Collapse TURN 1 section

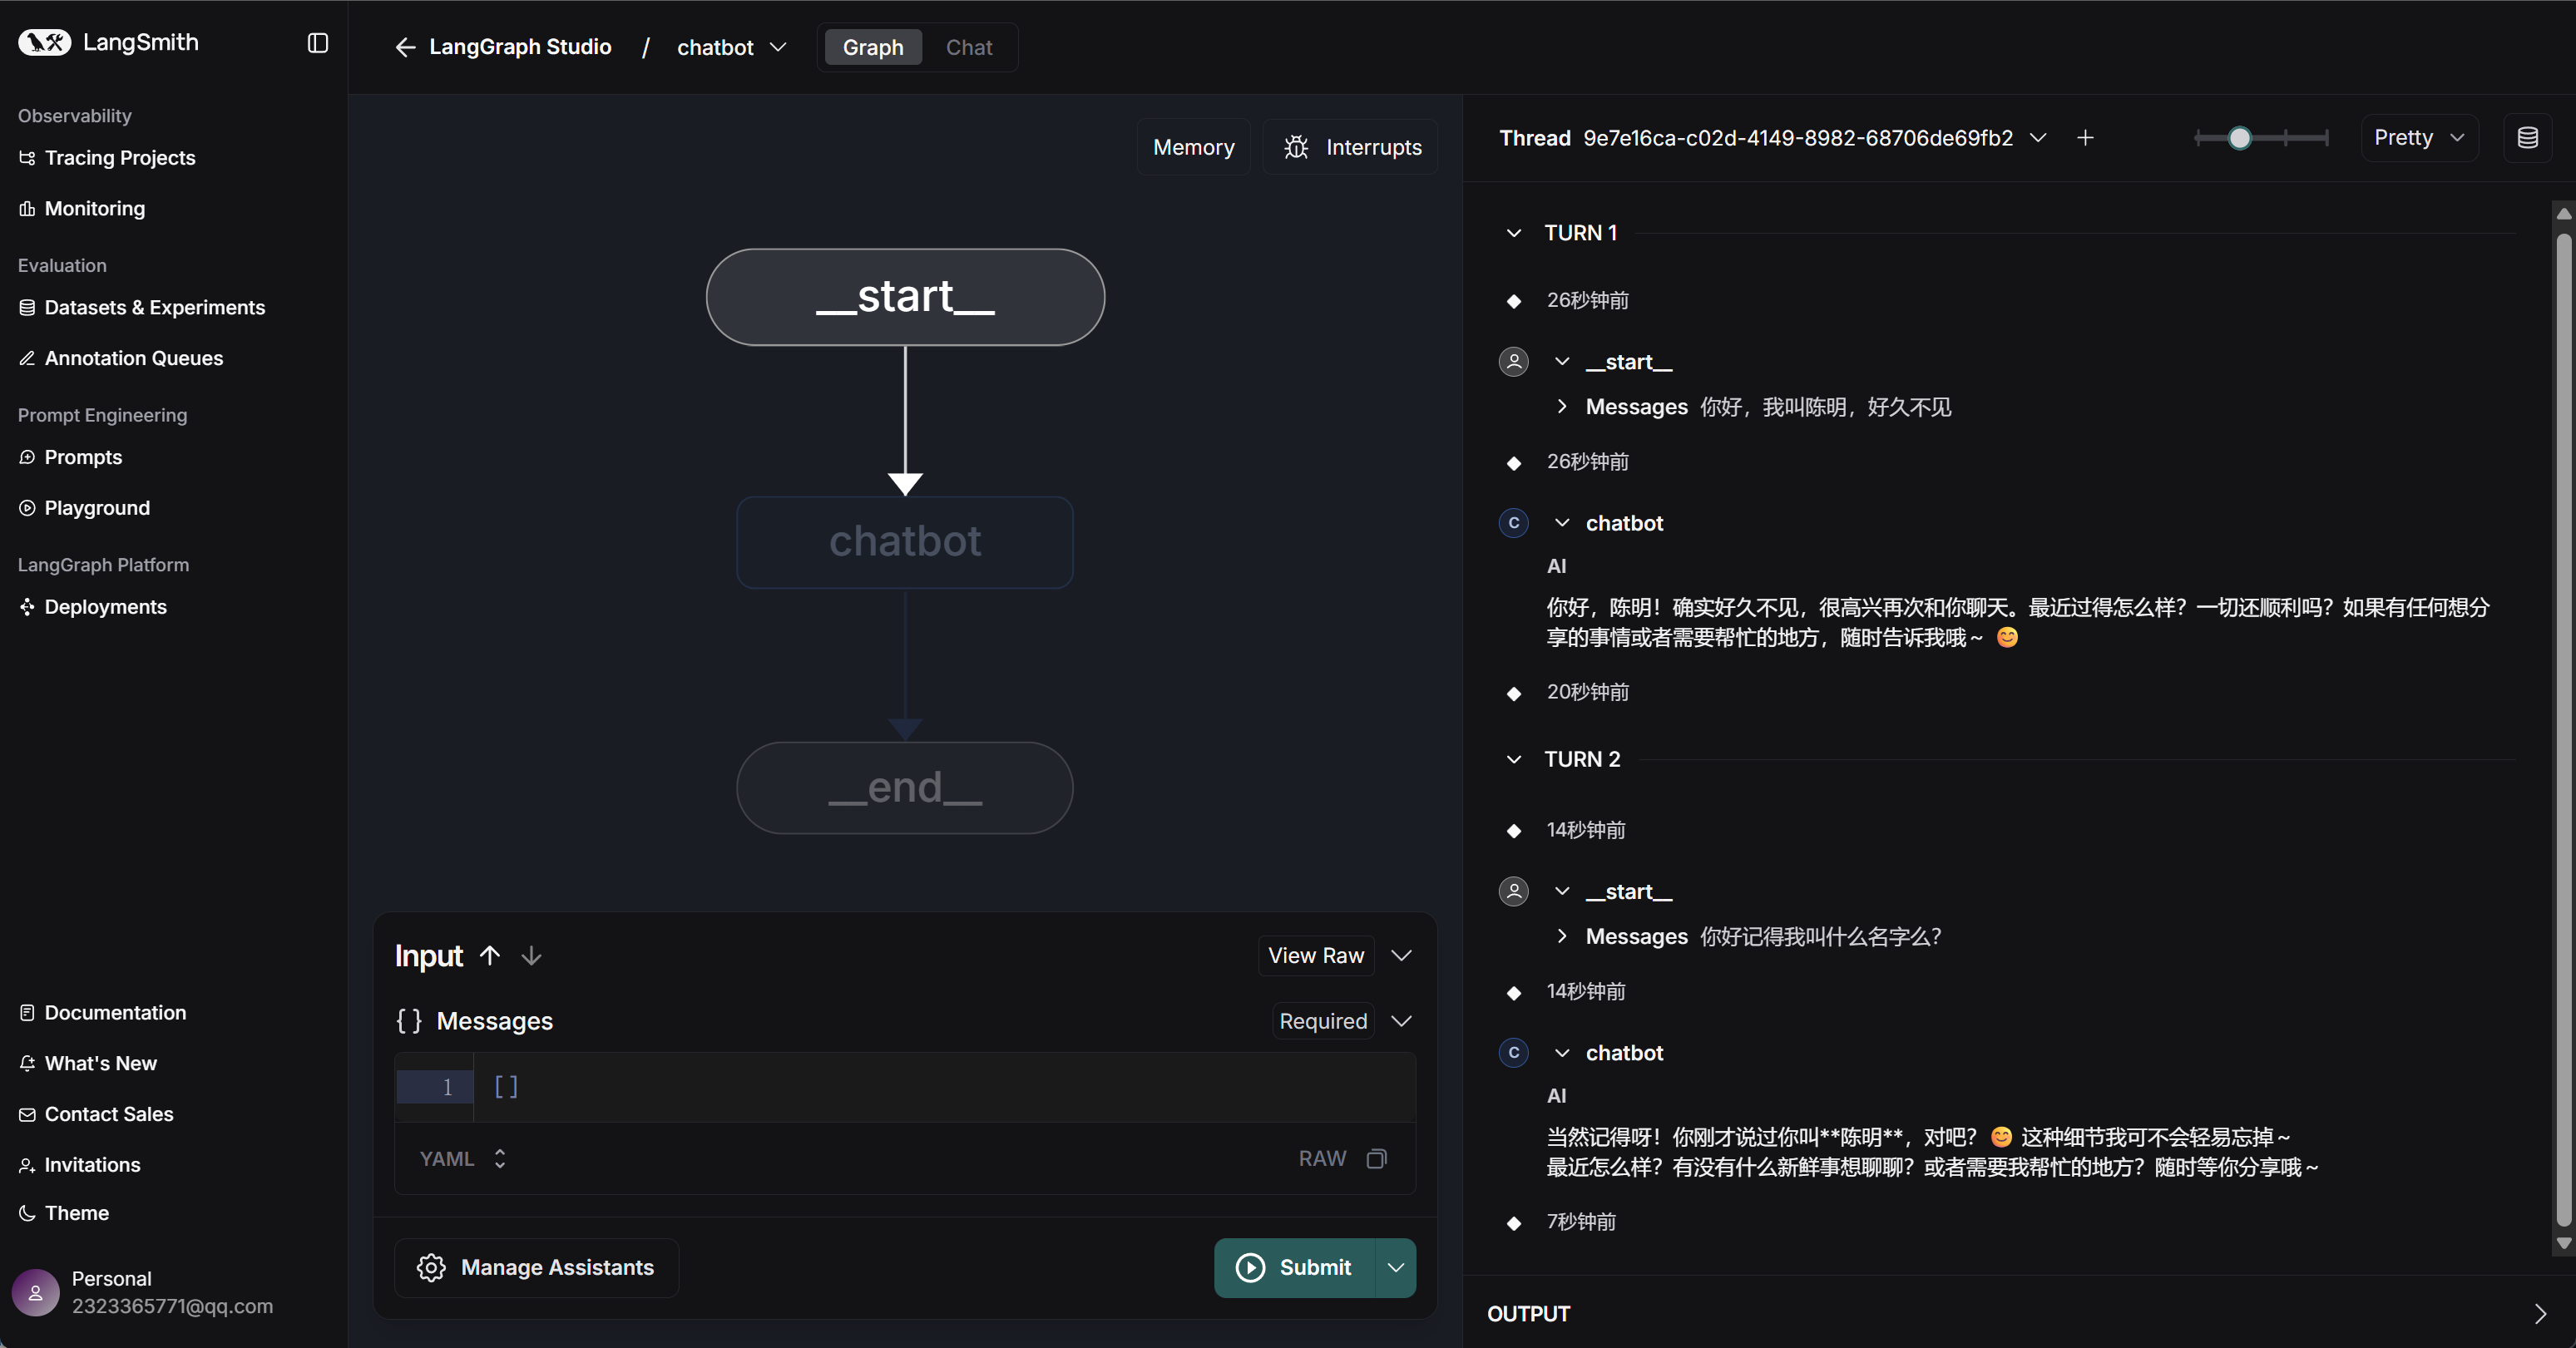[x=1514, y=233]
